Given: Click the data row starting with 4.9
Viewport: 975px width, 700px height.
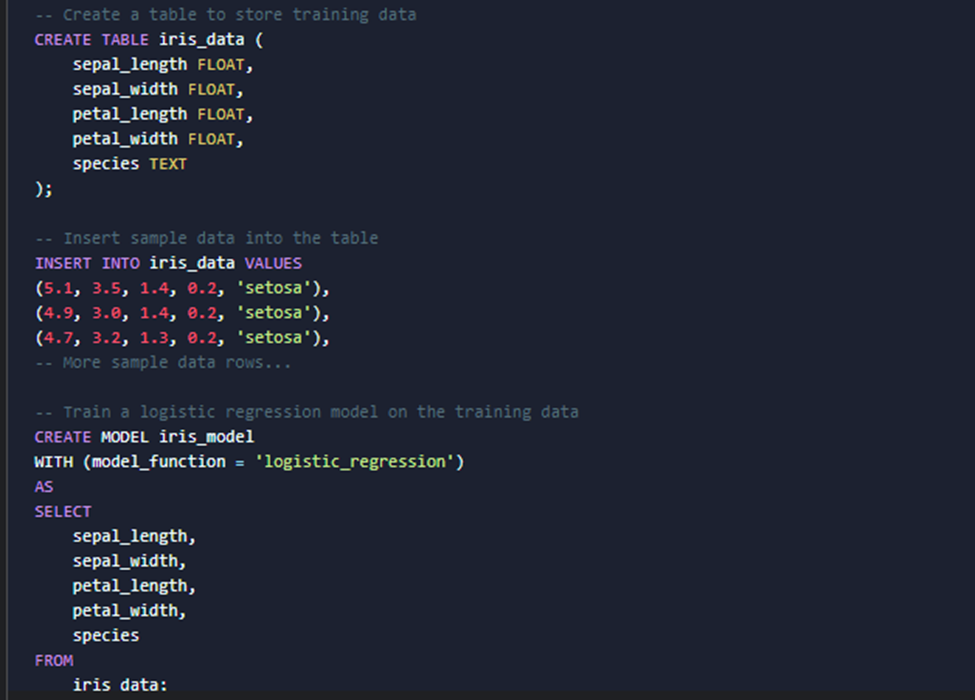Looking at the screenshot, I should tap(182, 313).
